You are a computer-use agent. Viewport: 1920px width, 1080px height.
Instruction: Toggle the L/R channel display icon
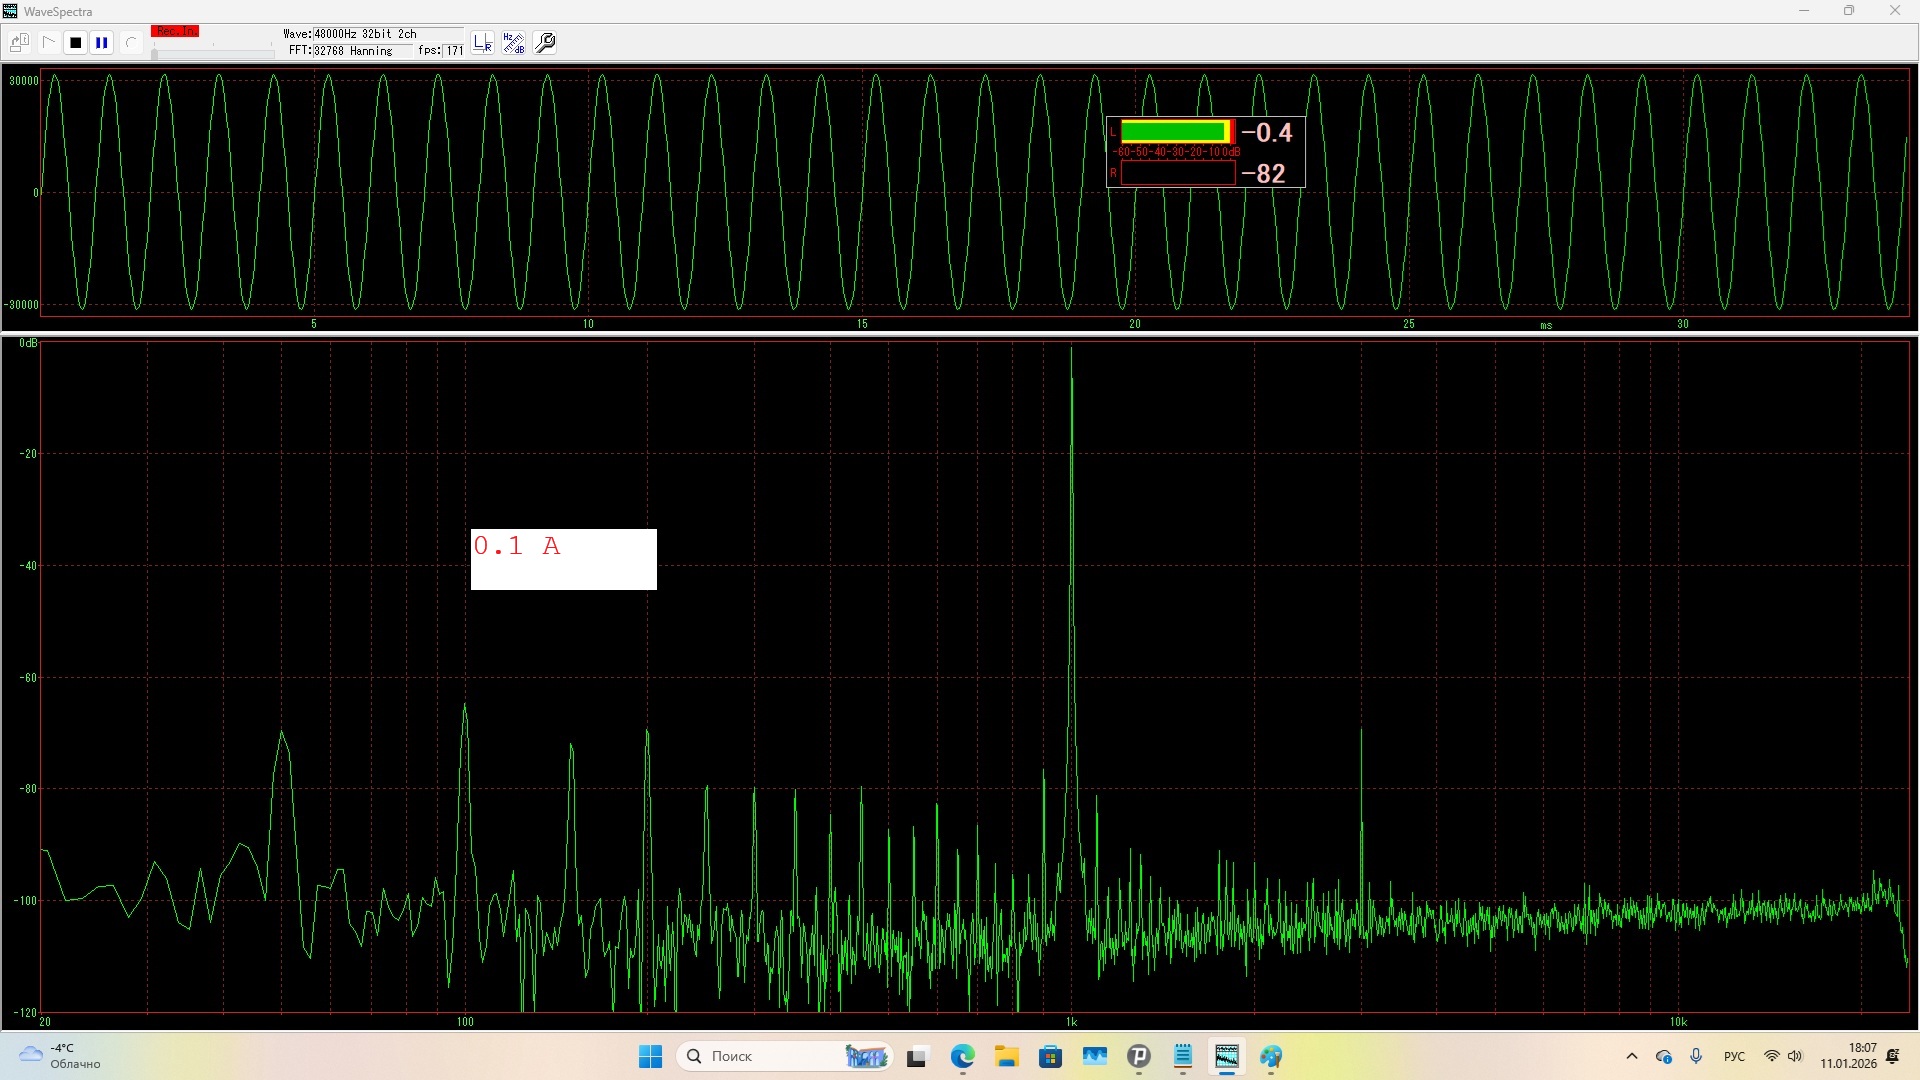click(x=483, y=43)
